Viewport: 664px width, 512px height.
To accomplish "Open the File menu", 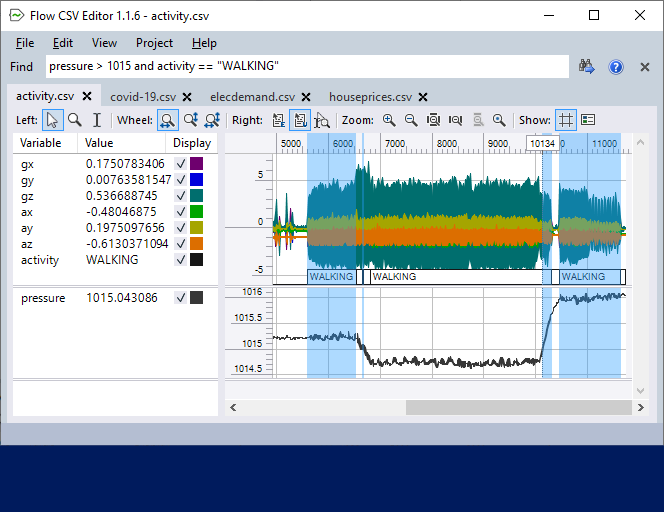I will (x=25, y=43).
